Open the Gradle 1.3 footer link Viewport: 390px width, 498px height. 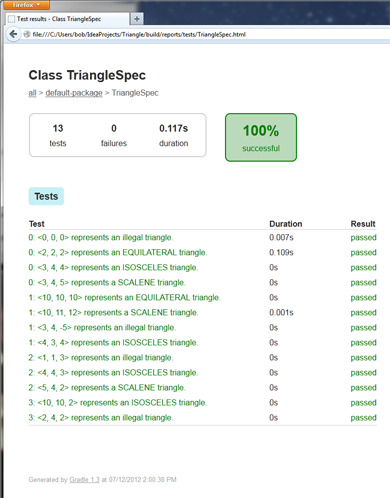pos(84,480)
